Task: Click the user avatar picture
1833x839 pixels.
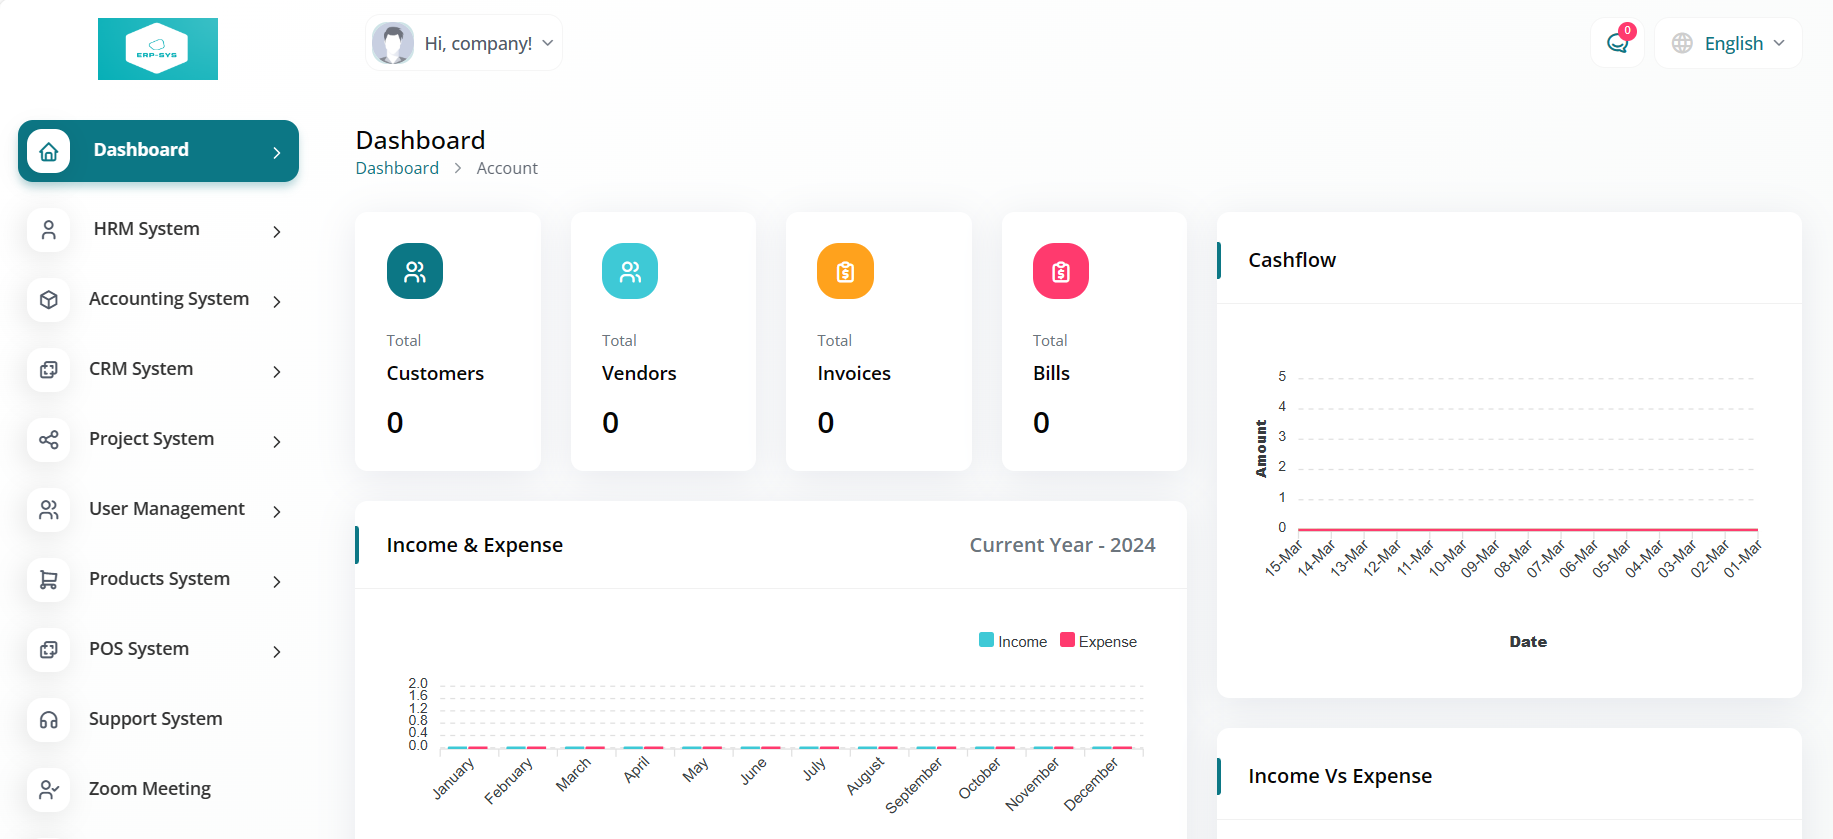Action: click(x=393, y=43)
